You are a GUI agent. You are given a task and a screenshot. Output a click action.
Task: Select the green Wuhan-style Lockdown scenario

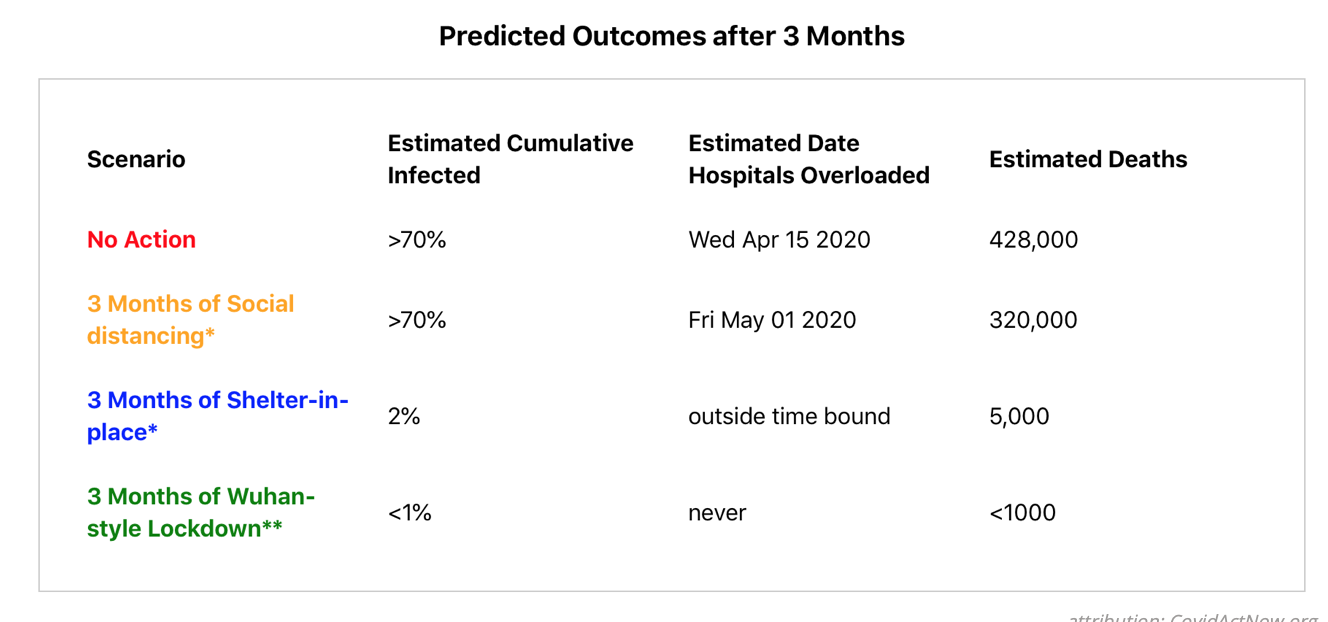(x=200, y=512)
